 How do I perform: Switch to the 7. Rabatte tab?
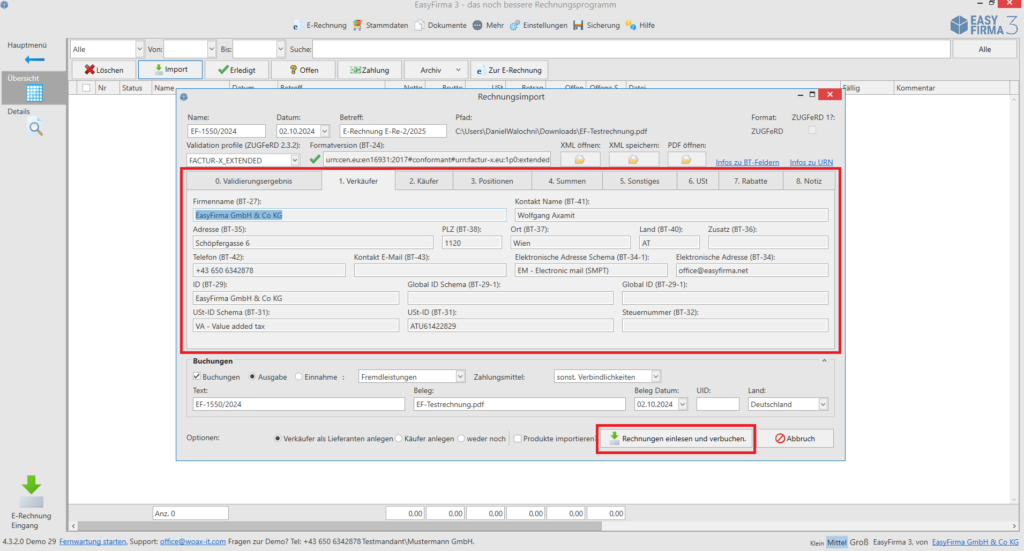[x=750, y=181]
